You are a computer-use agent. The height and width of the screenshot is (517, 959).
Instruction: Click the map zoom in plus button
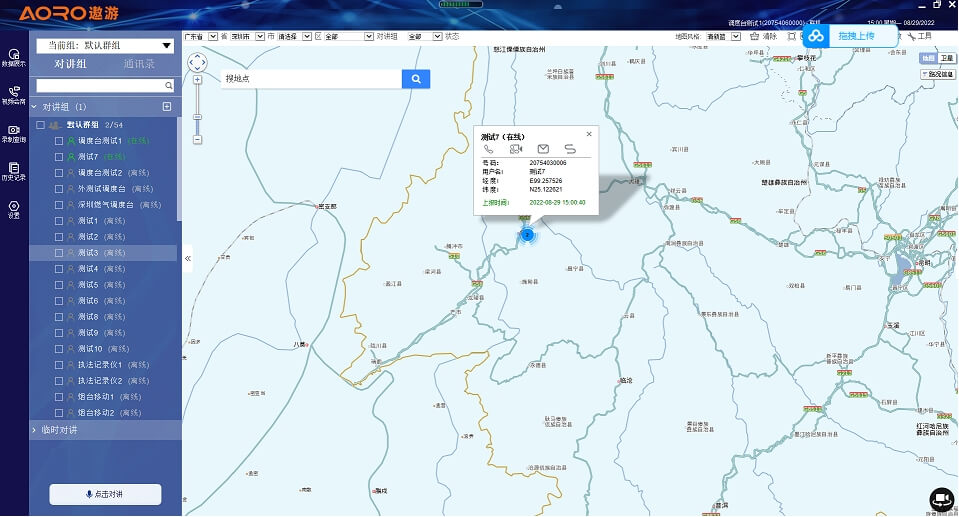coord(197,80)
